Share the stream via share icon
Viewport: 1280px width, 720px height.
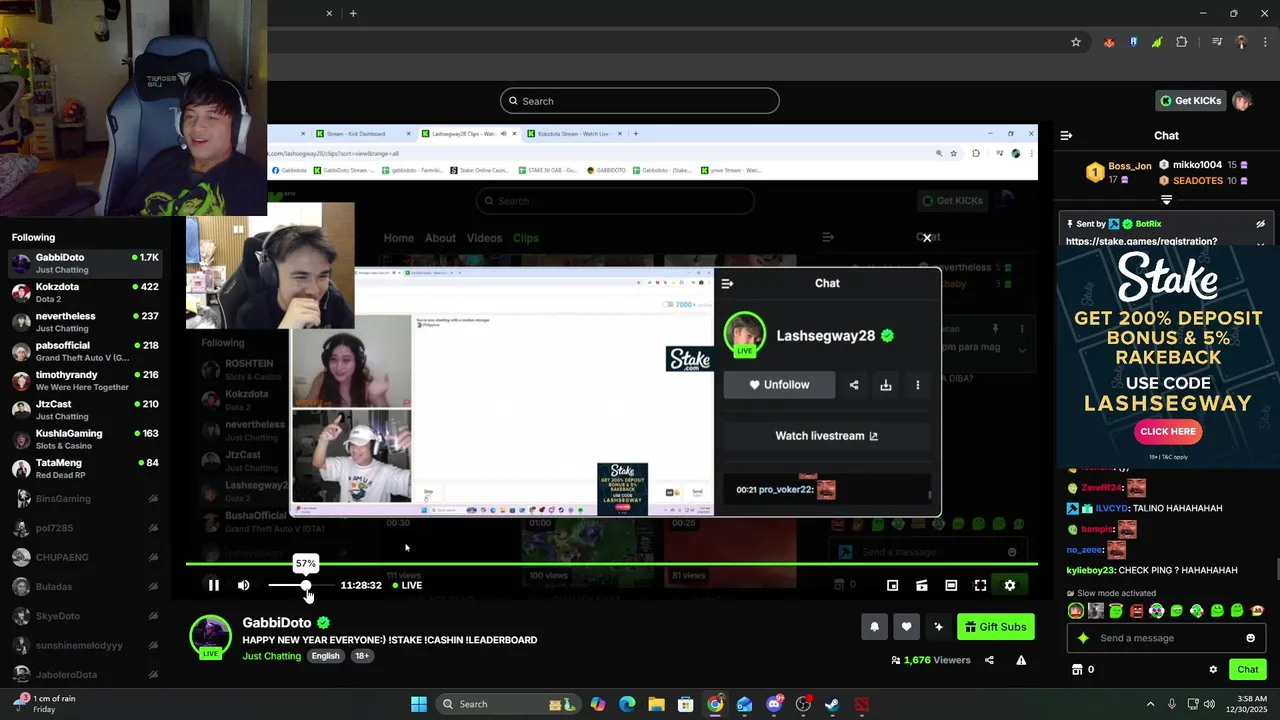click(989, 660)
